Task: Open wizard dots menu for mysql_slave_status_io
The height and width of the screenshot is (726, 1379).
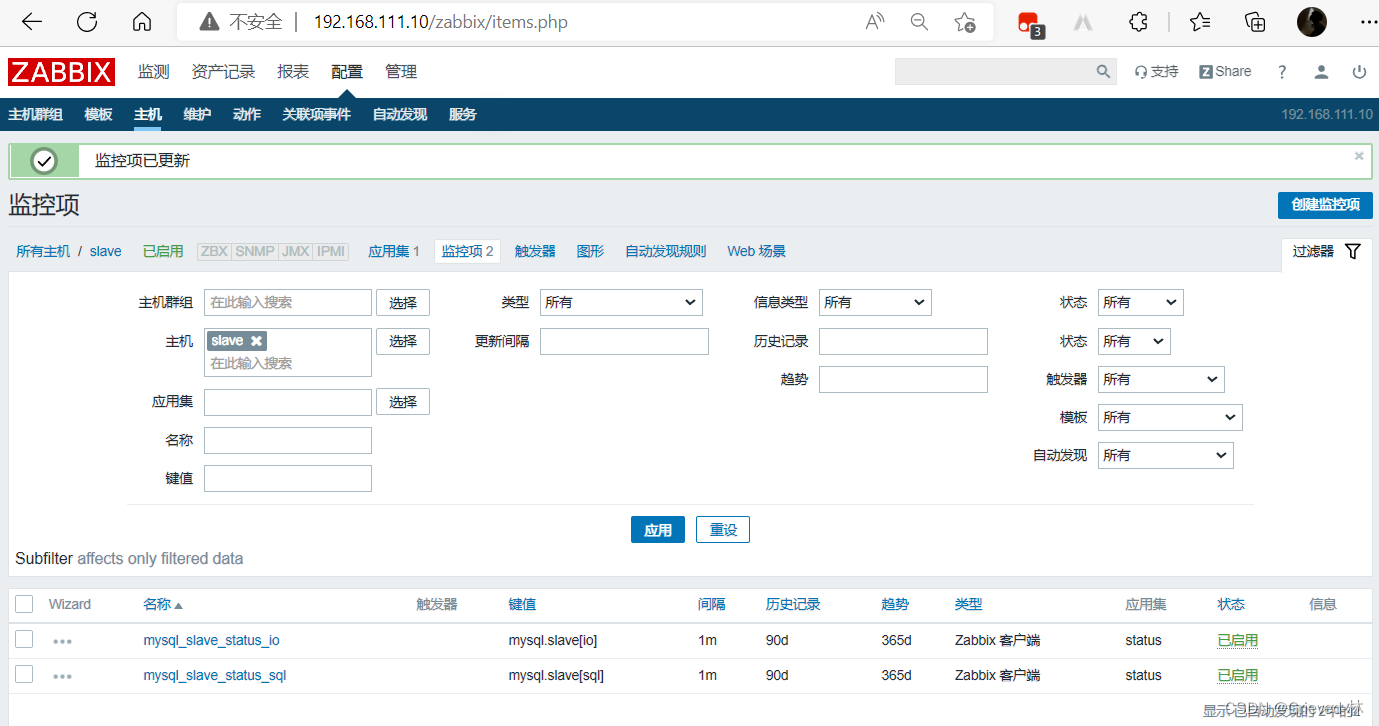Action: [62, 641]
